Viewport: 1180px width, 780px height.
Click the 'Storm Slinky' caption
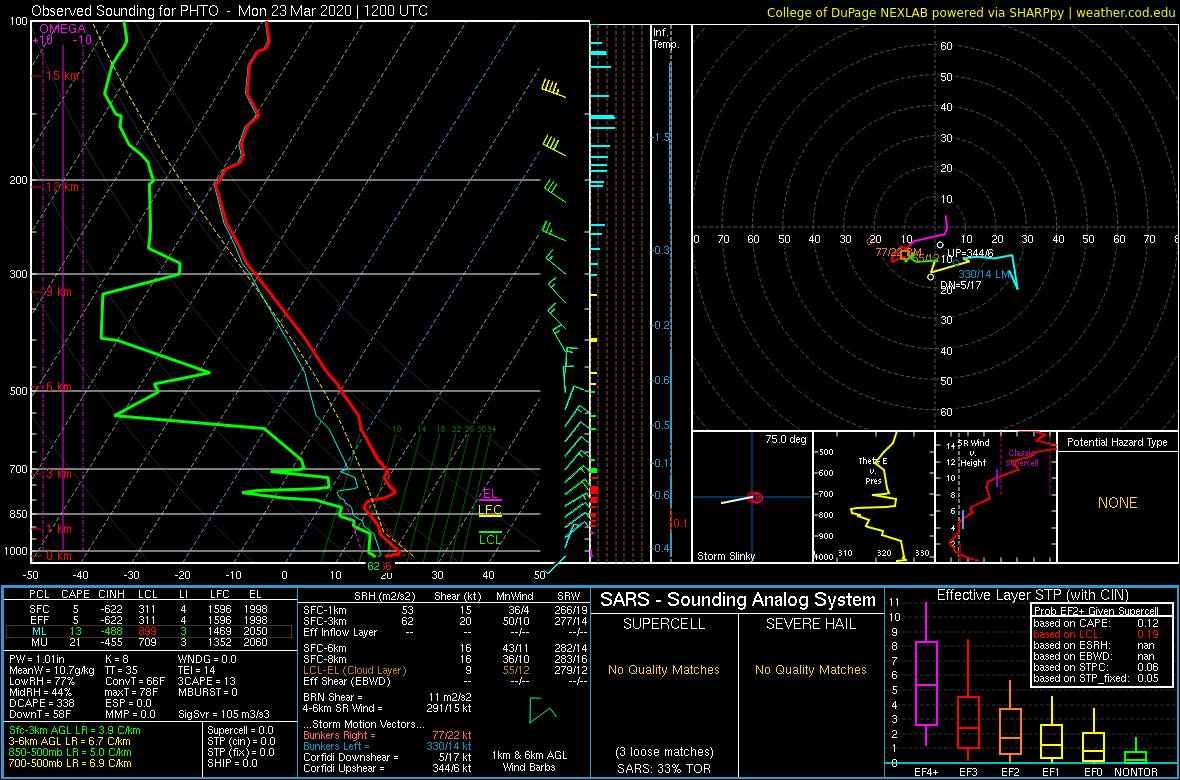(726, 556)
